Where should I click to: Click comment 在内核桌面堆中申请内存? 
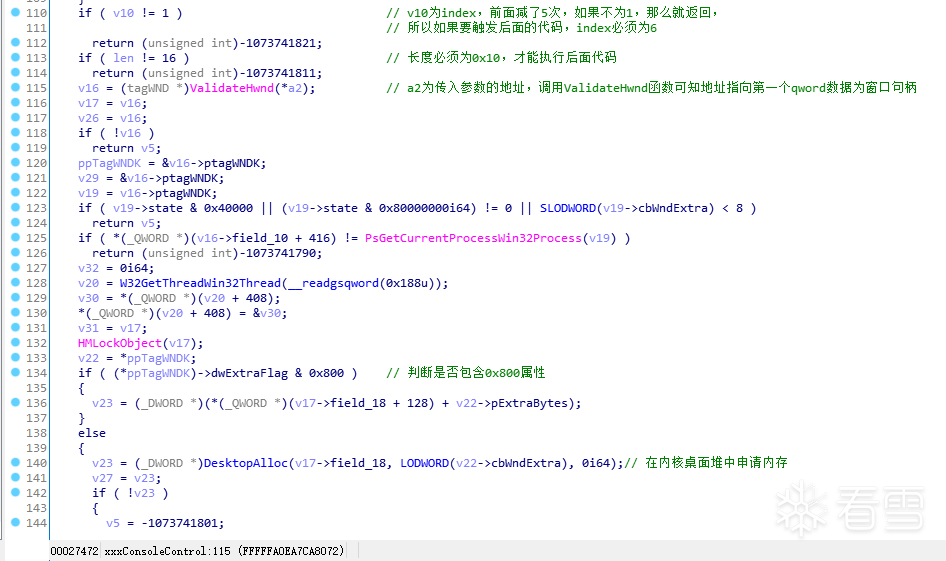coord(706,463)
